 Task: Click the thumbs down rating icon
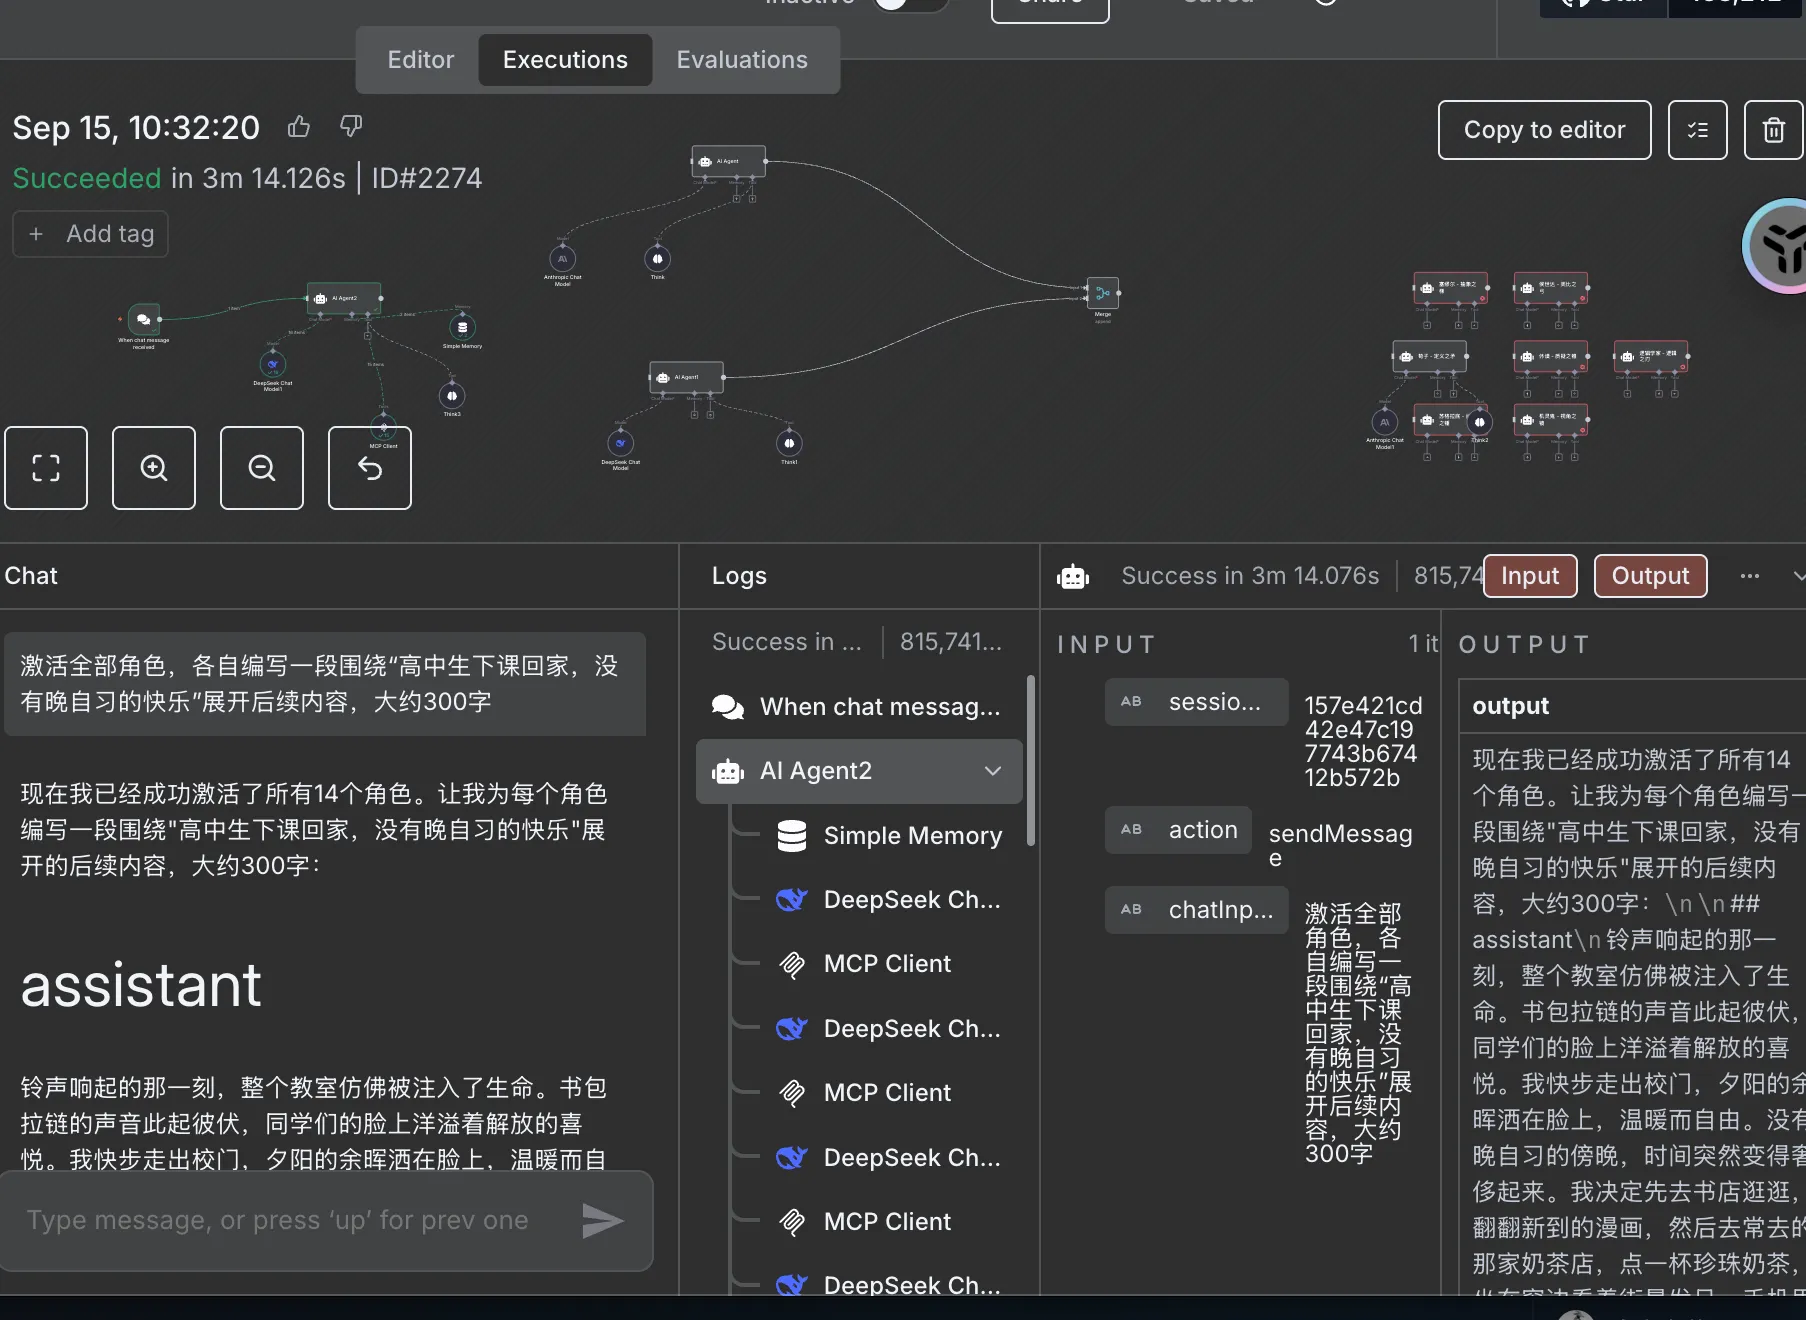[x=351, y=126]
